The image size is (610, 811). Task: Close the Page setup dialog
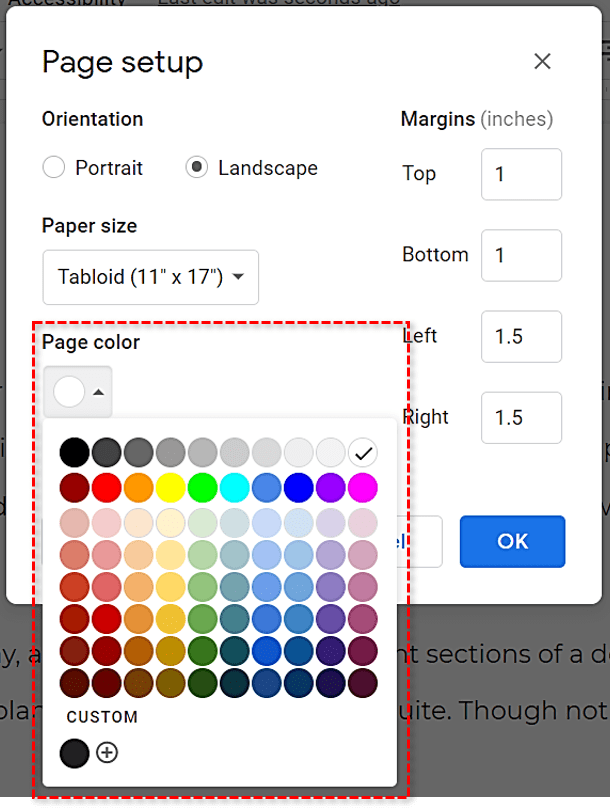(542, 62)
